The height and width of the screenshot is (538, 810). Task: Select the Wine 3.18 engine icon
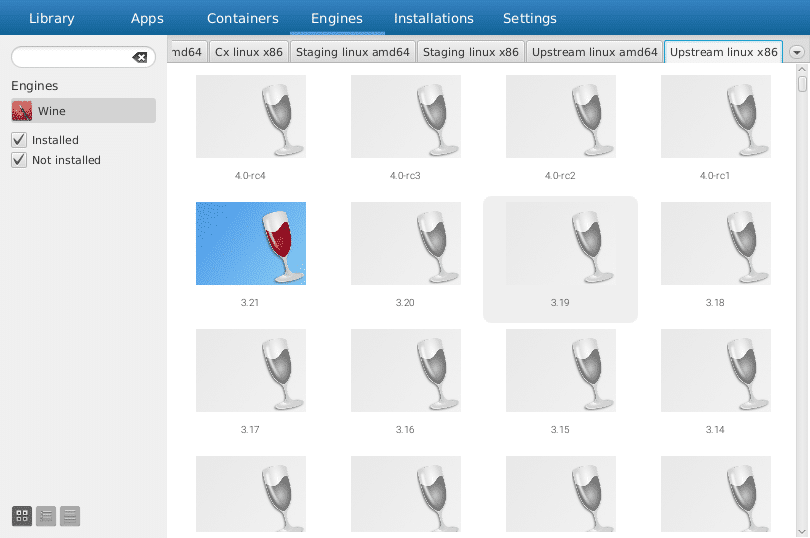click(x=715, y=243)
